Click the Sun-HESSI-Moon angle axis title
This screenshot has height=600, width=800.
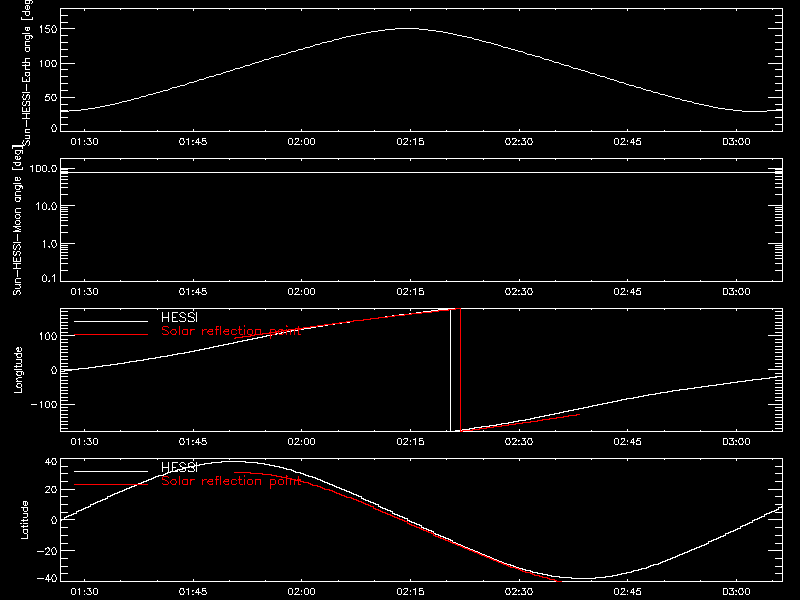[x=17, y=219]
